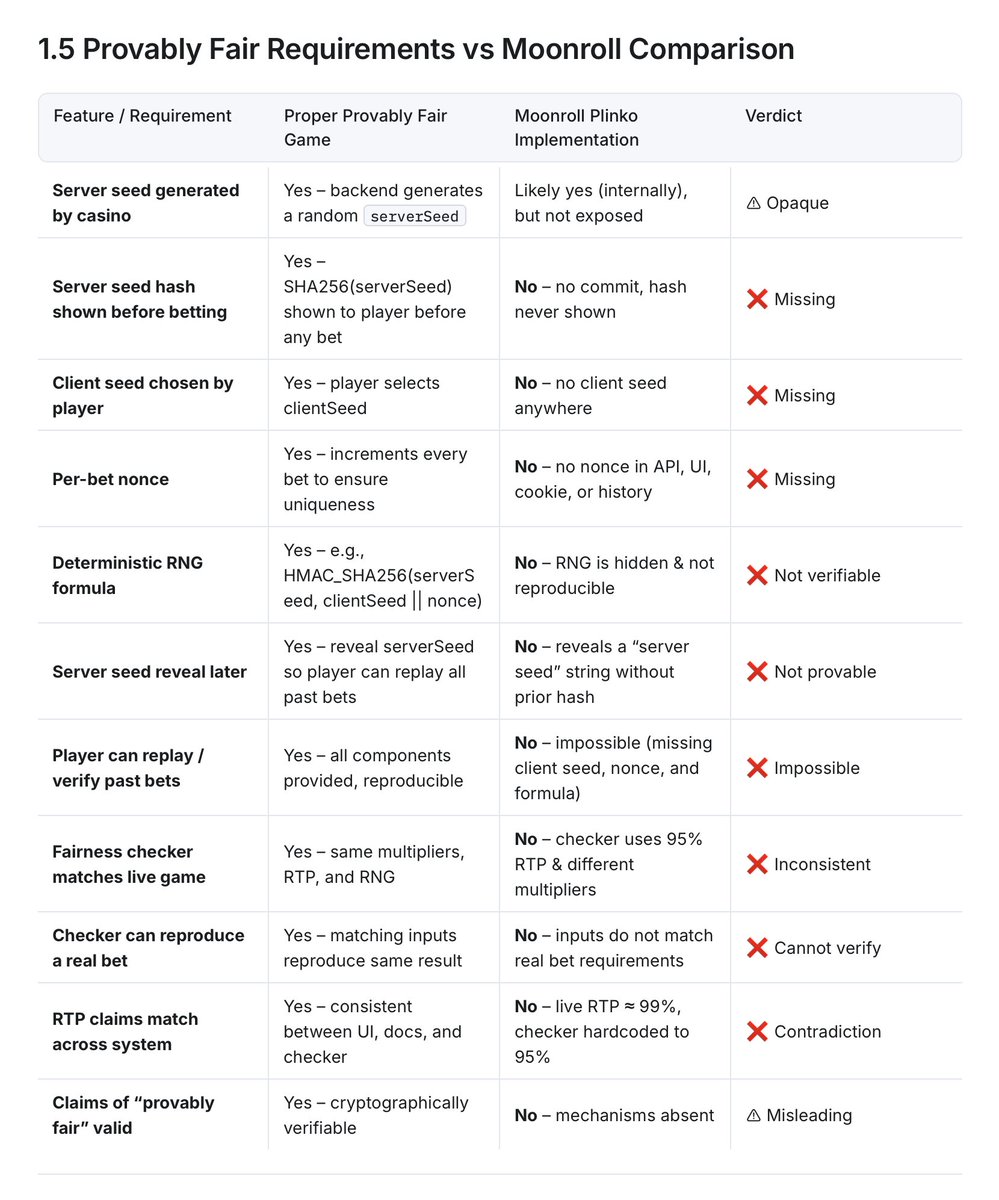Click the warning icon beside Opaque
Screen dimensions: 999x1200
click(x=753, y=203)
